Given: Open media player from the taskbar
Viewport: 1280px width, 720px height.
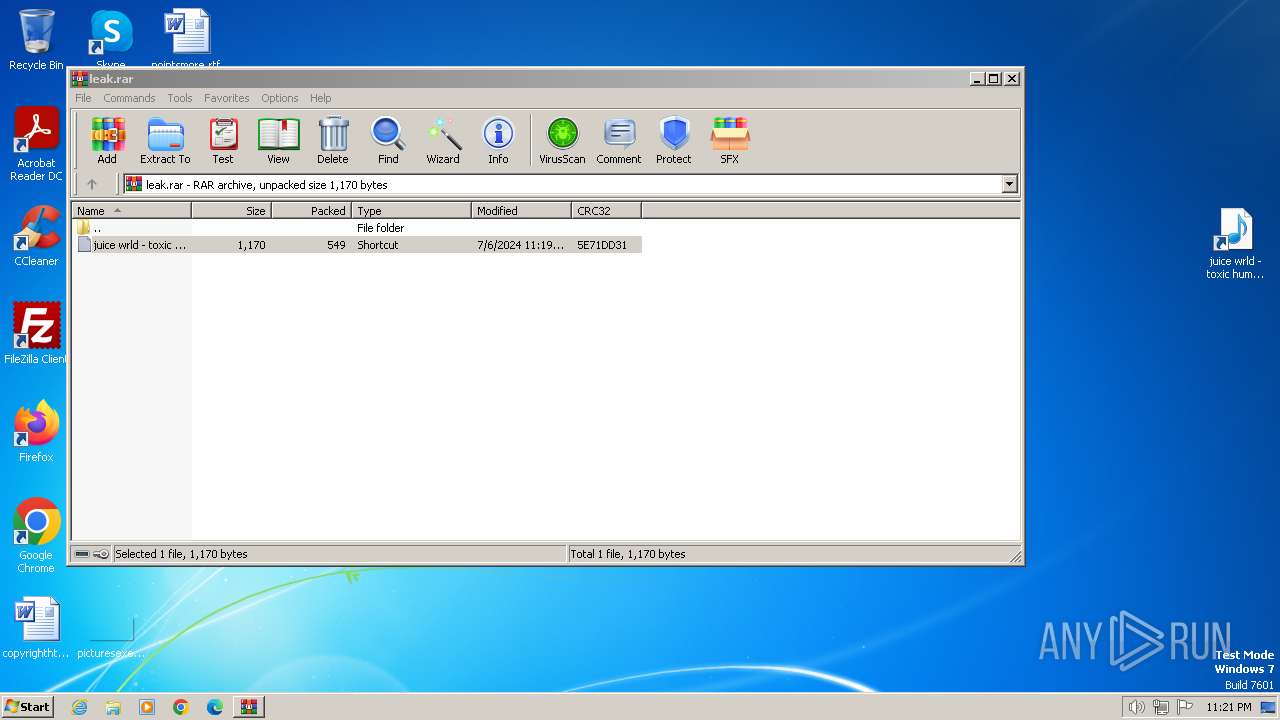Looking at the screenshot, I should point(147,707).
